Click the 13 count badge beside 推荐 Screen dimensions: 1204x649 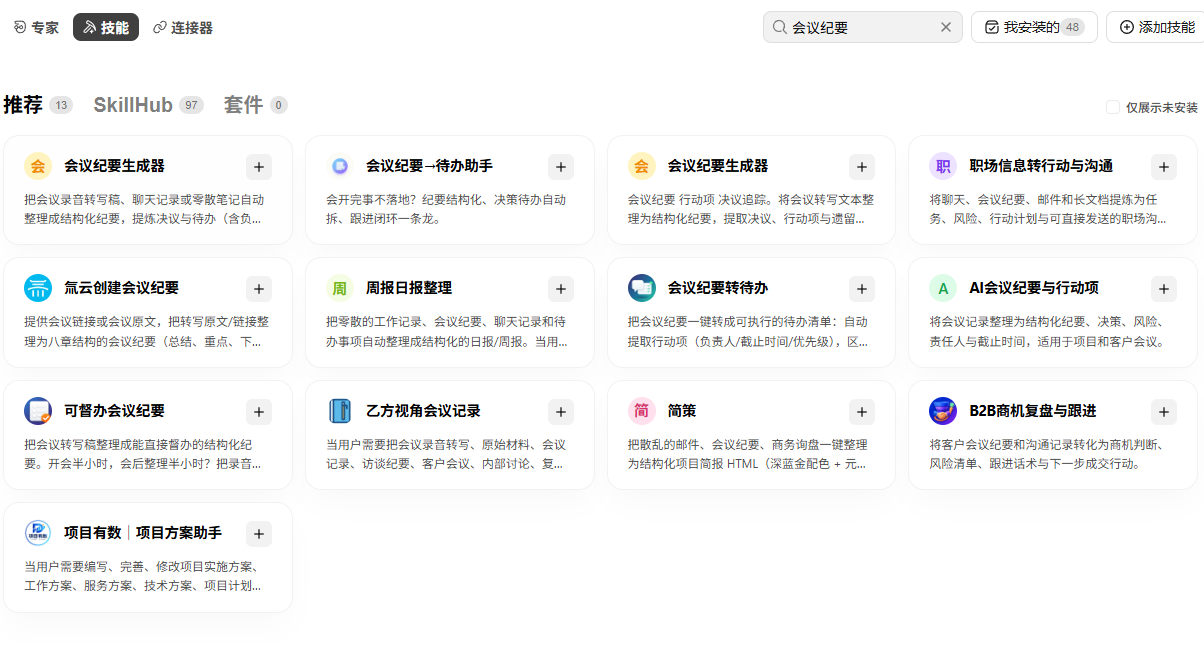point(61,105)
